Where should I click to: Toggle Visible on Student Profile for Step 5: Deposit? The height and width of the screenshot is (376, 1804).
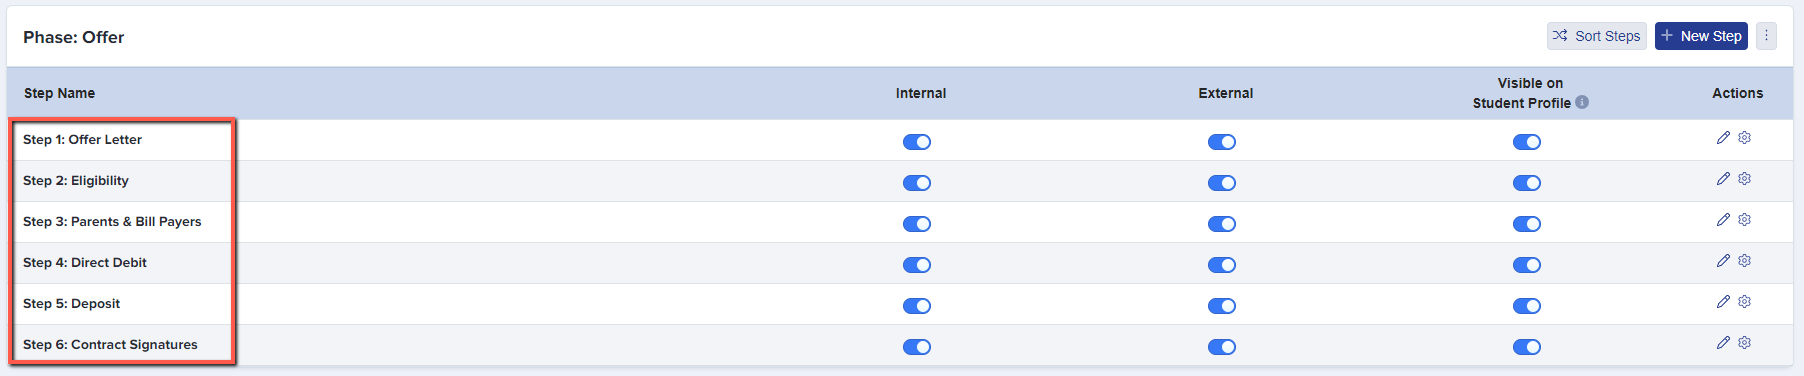coord(1527,306)
